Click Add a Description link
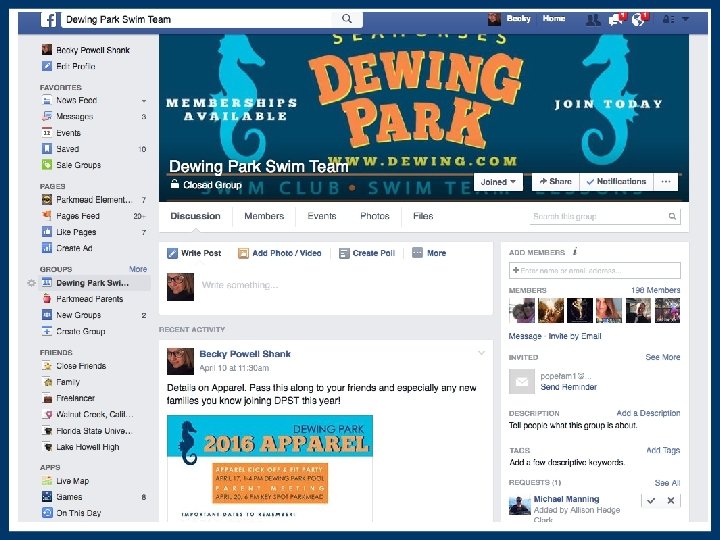Viewport: 720px width, 540px height. coord(648,413)
